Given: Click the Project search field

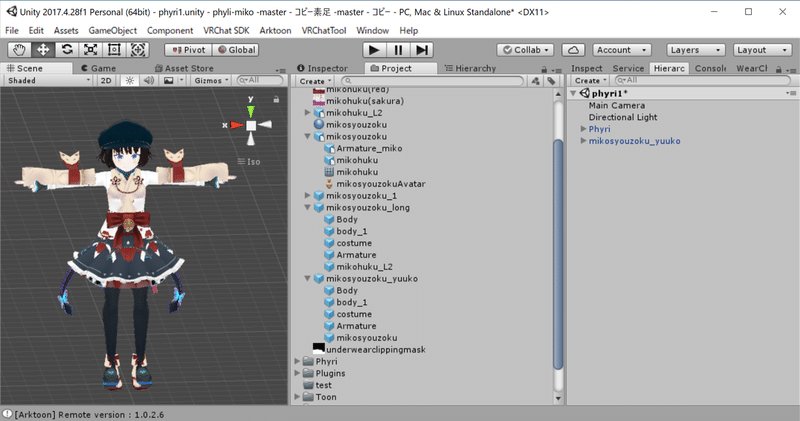Looking at the screenshot, I should pyautogui.click(x=432, y=81).
